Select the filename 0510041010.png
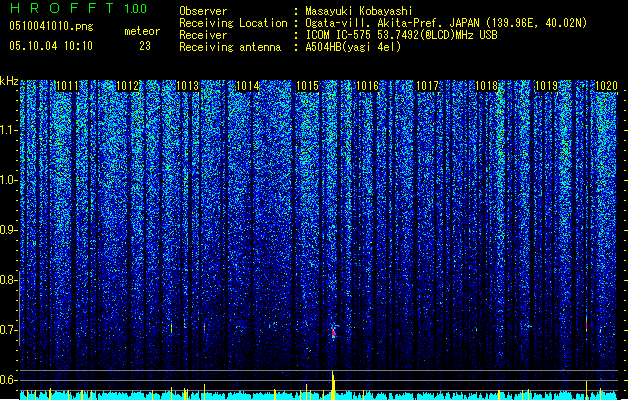Viewport: 629px width, 400px height. pos(51,26)
